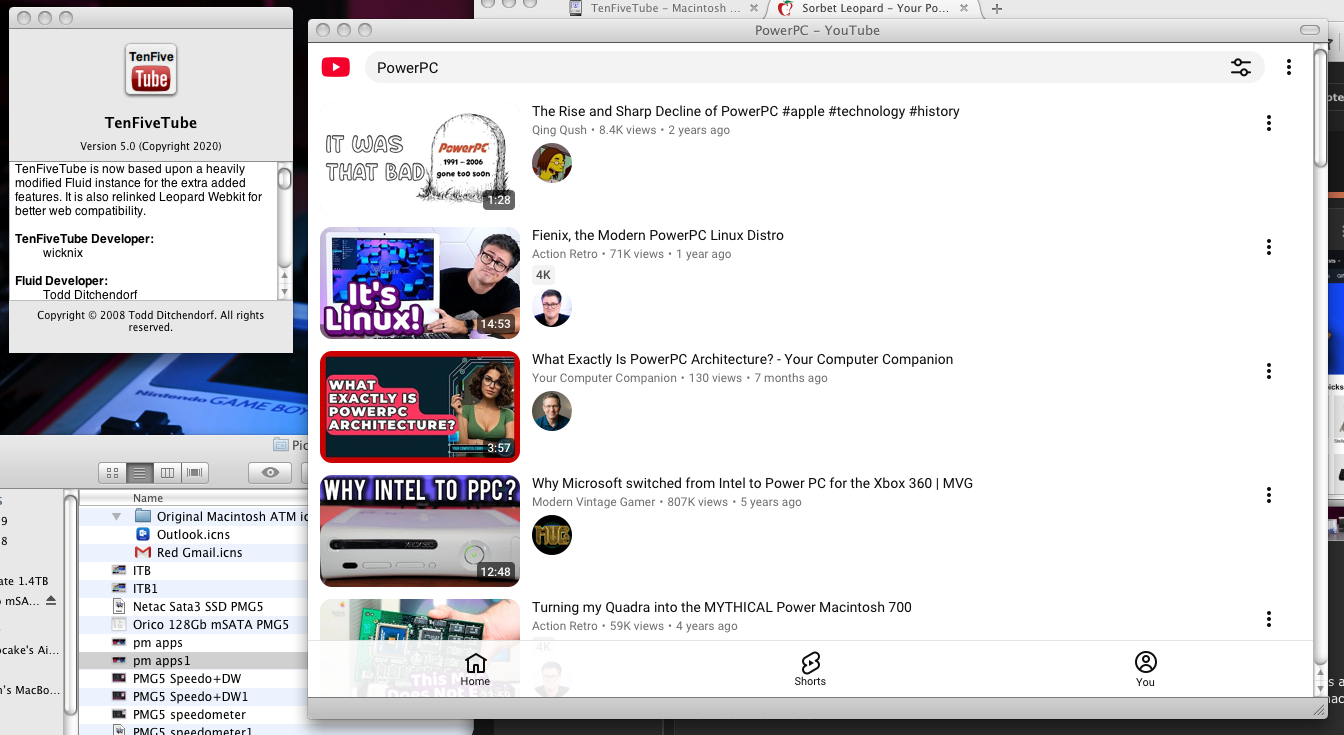Click the Red Gmail.icns file icon in Finder
Screen dimensions: 1344x735
click(x=142, y=552)
